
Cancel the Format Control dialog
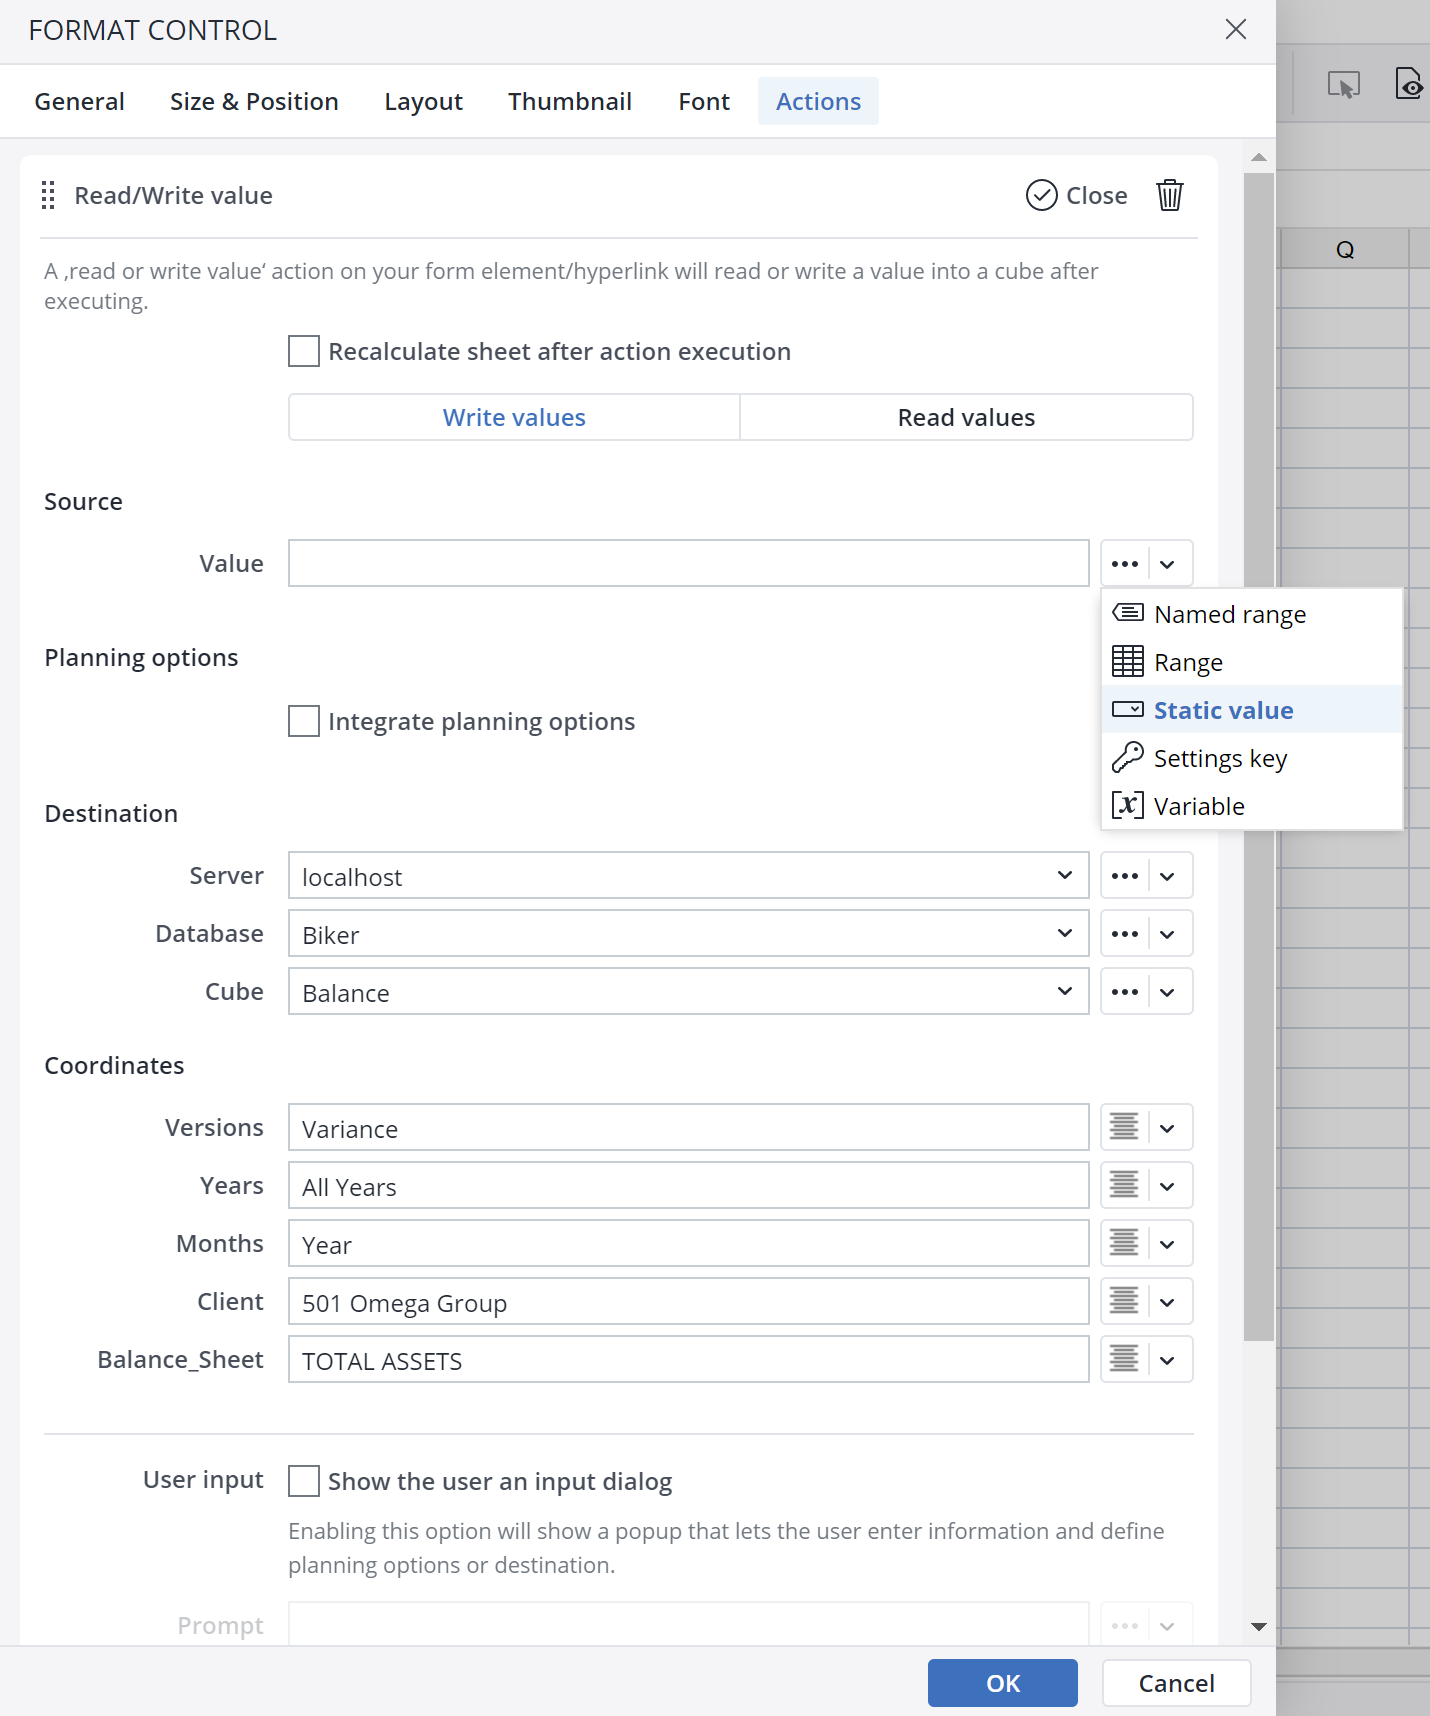coord(1177,1683)
